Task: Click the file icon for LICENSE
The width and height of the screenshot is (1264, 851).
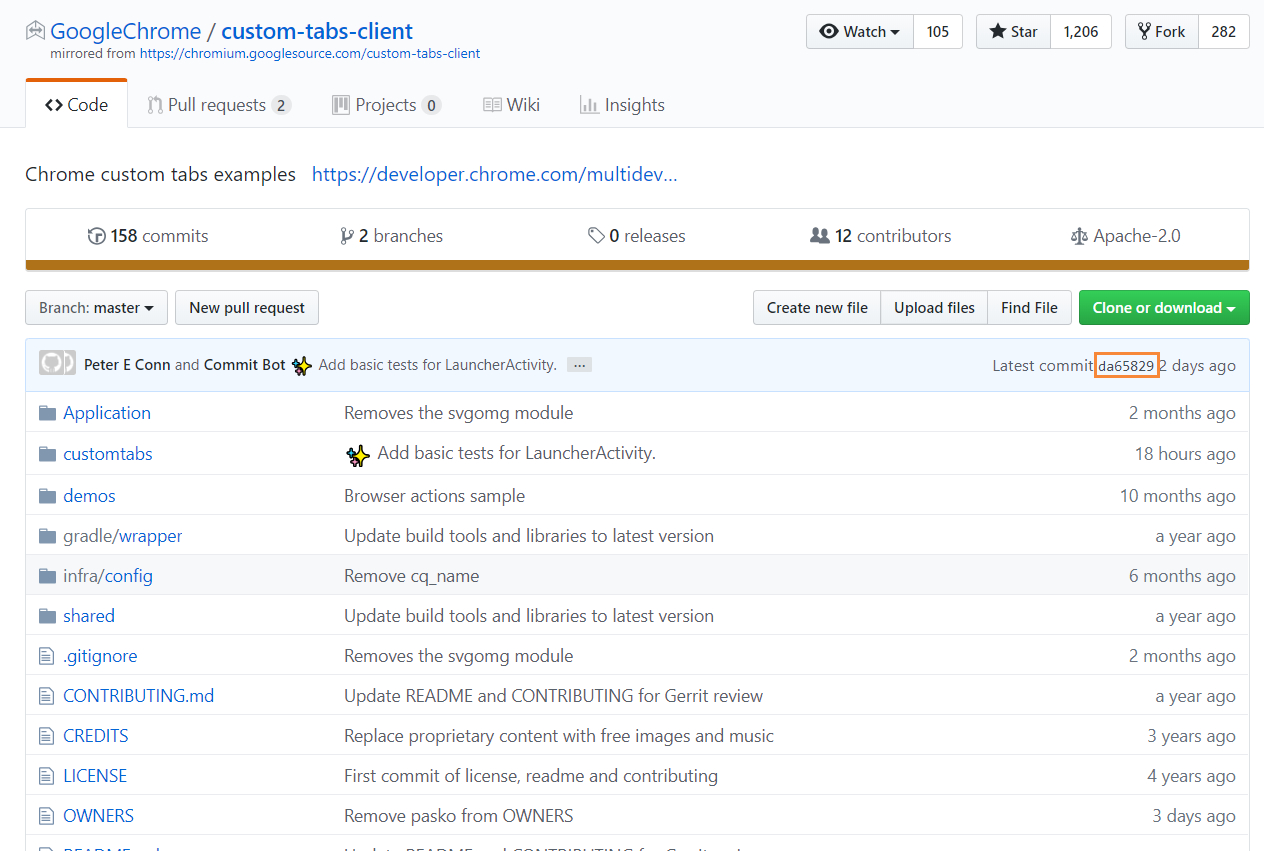Action: tap(46, 776)
